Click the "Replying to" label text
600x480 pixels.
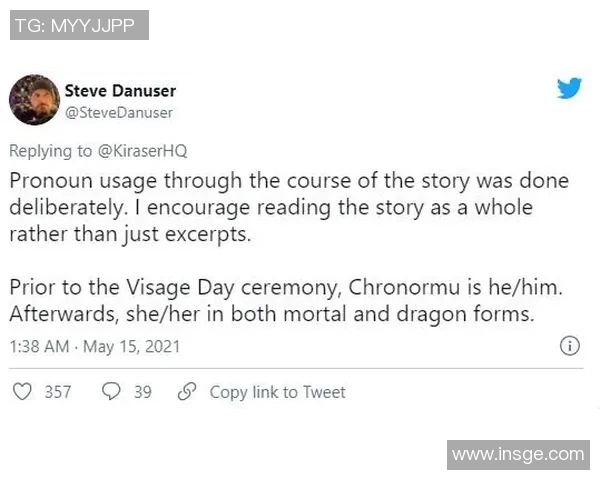50,151
